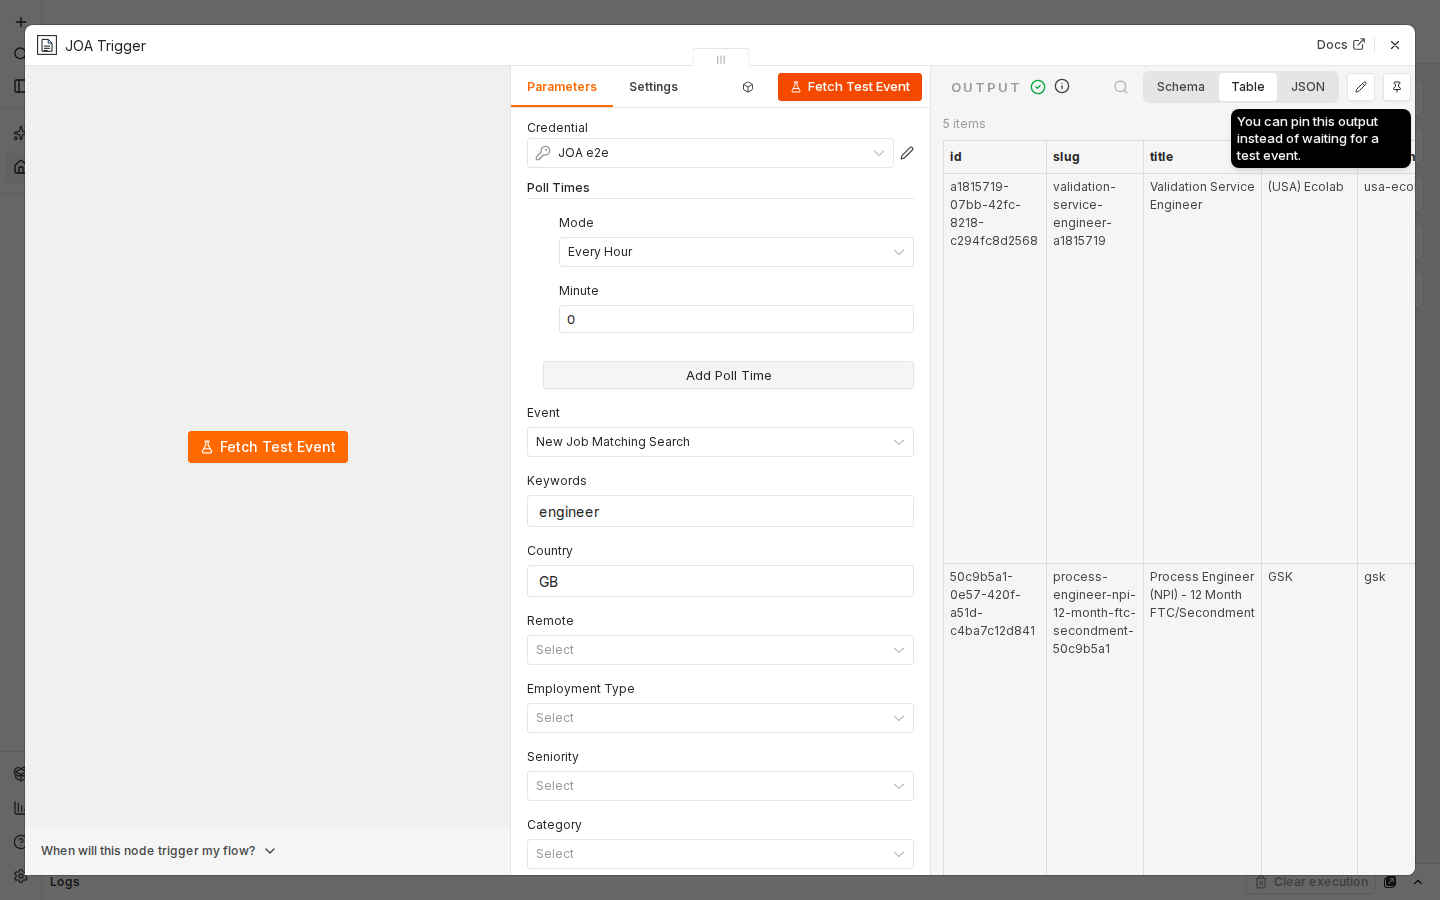Viewport: 1440px width, 900px height.
Task: Click the Keywords field containing engineer
Action: 720,511
